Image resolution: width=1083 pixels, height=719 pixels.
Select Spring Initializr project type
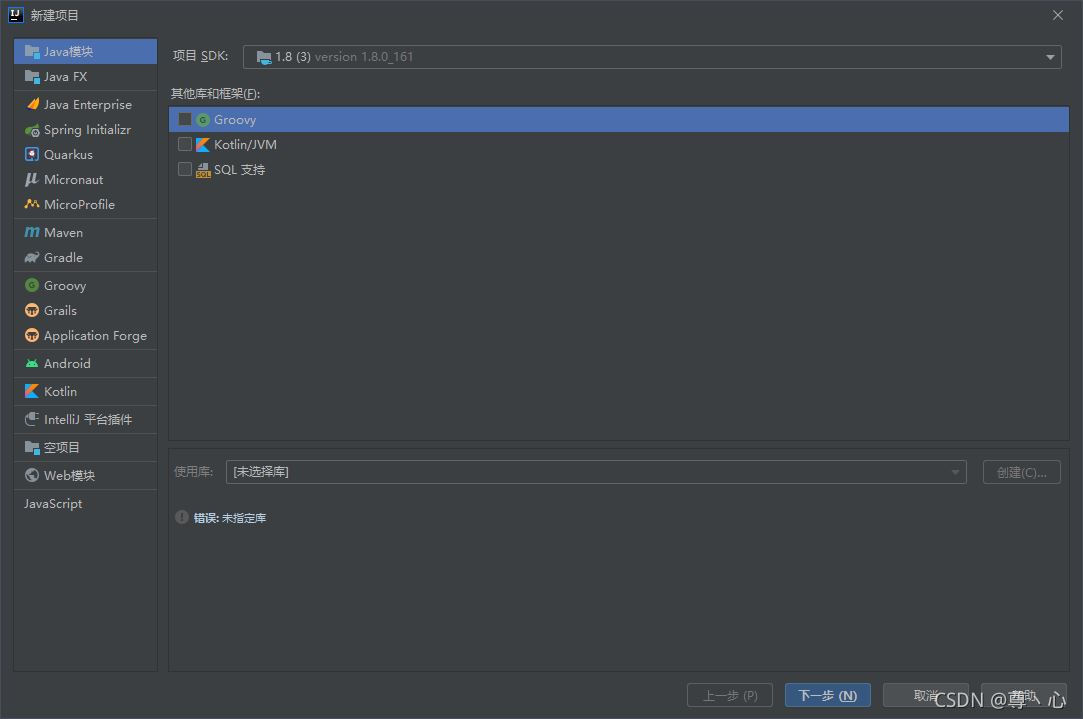(x=86, y=130)
